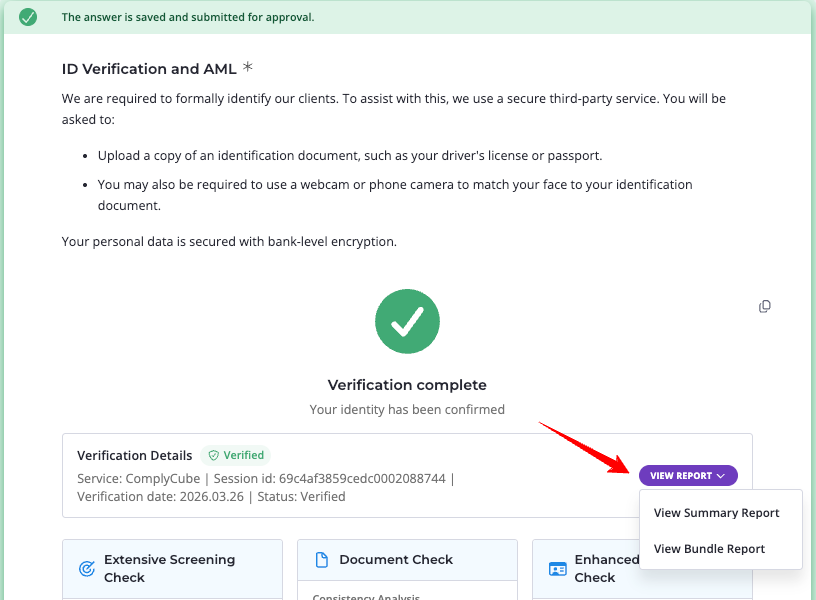Image resolution: width=816 pixels, height=600 pixels.
Task: Click the Document Check card title
Action: point(396,560)
